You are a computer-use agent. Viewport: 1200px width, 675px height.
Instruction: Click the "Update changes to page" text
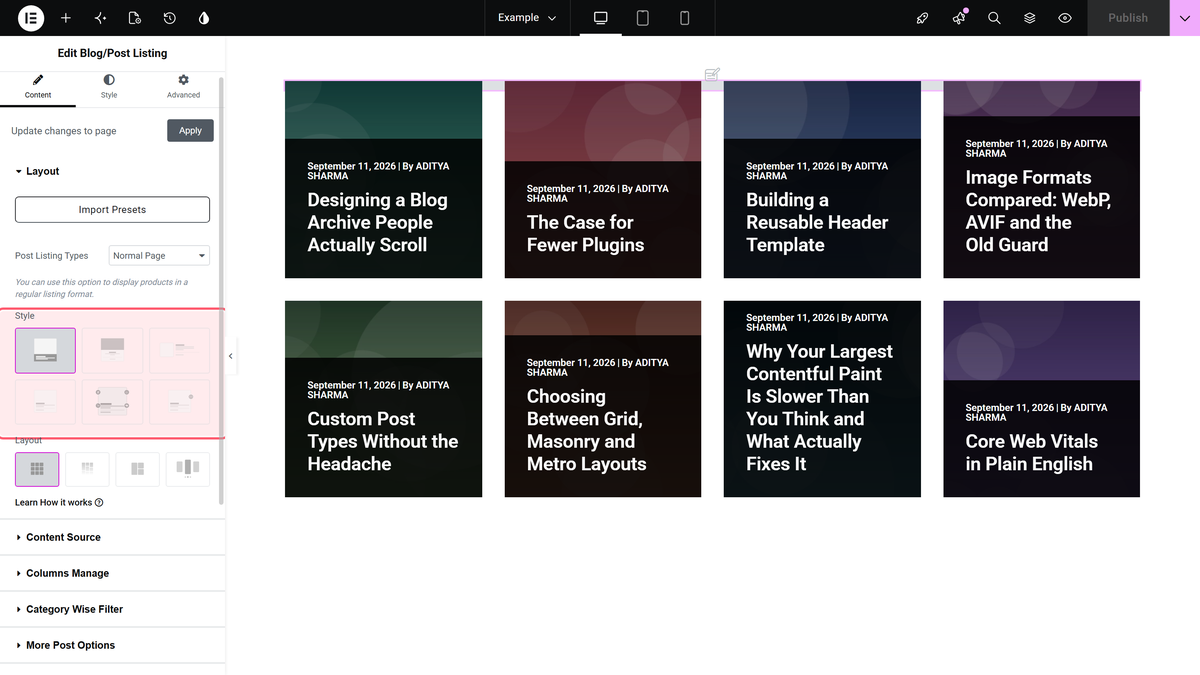point(64,131)
